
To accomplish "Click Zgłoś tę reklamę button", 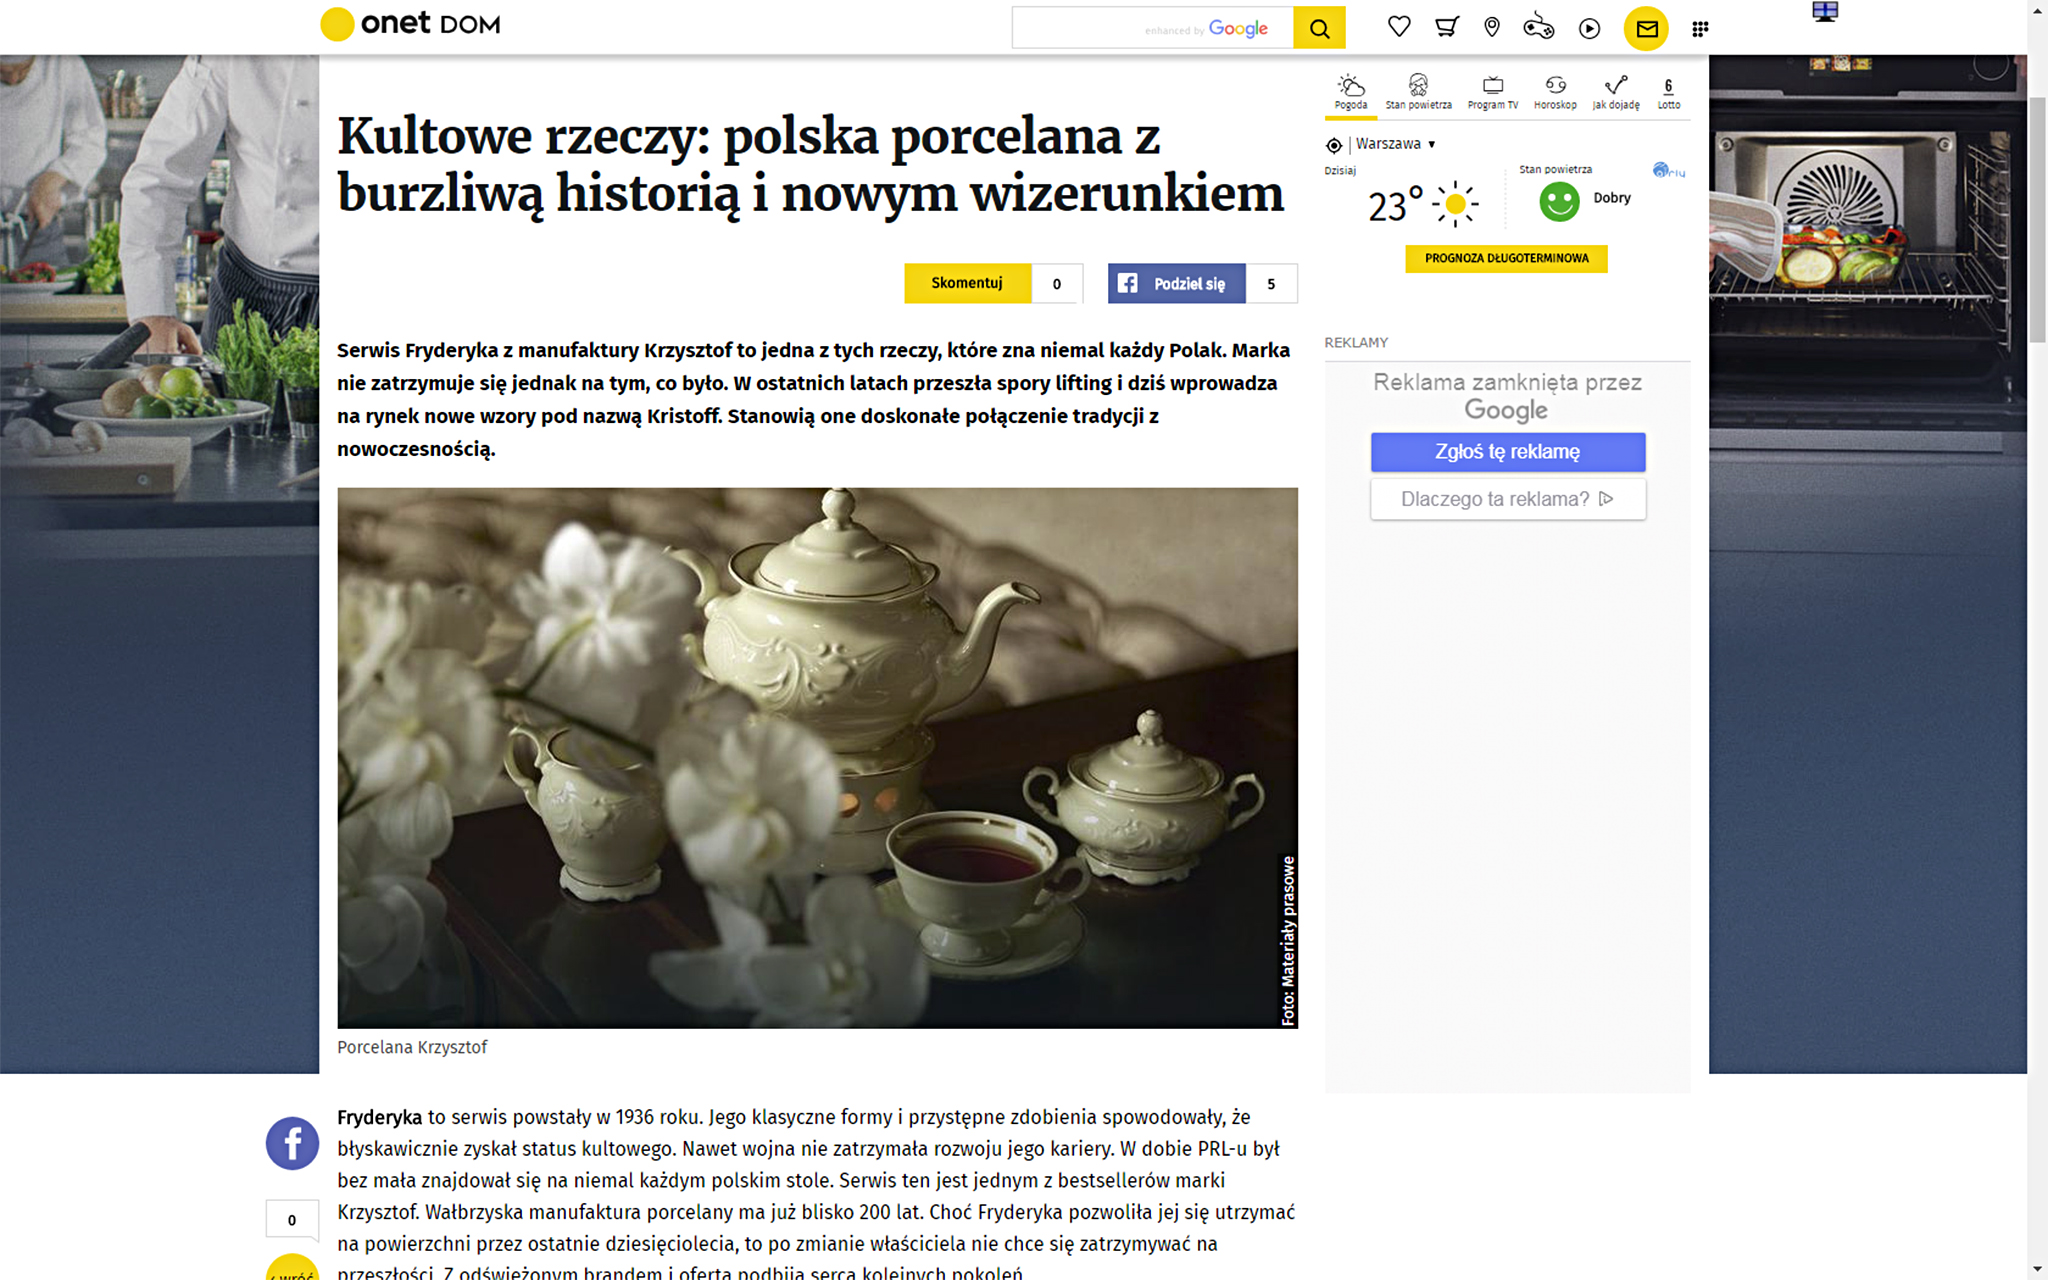I will [x=1507, y=452].
